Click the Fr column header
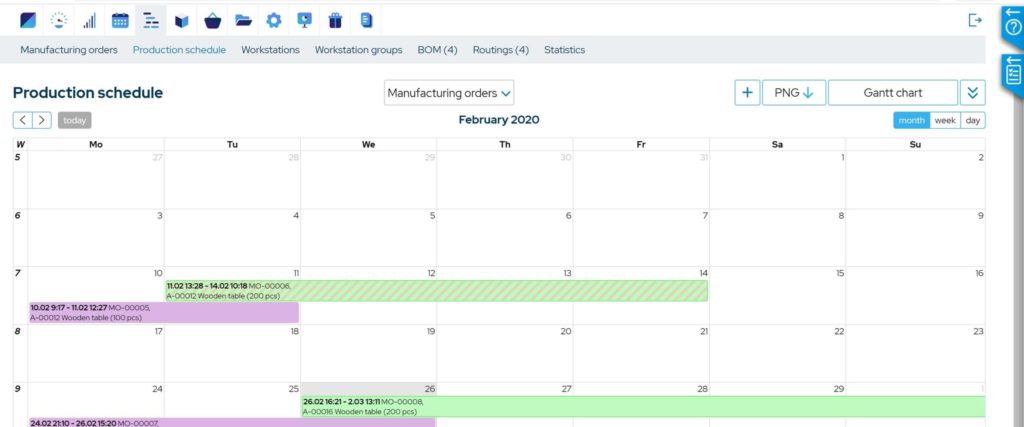 click(641, 144)
